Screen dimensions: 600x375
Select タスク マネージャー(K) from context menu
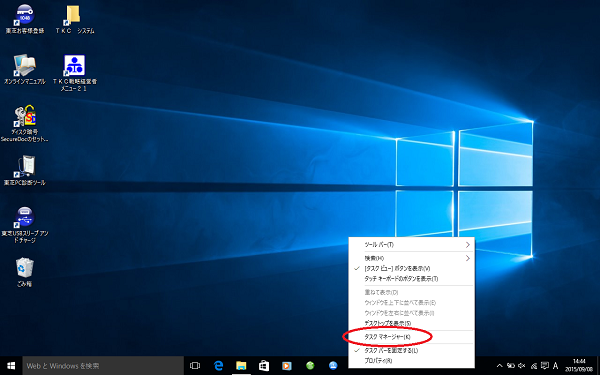tap(412, 337)
